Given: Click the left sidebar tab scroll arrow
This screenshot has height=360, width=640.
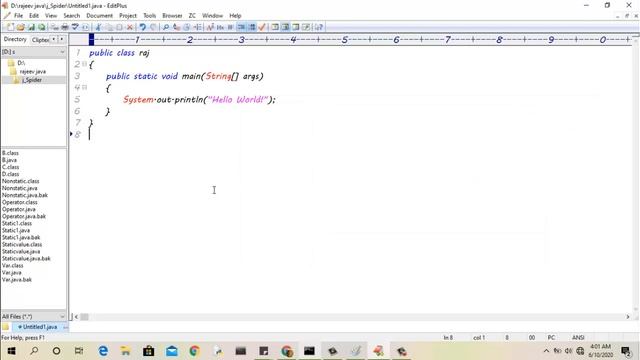Looking at the screenshot, I should pyautogui.click(x=54, y=40).
